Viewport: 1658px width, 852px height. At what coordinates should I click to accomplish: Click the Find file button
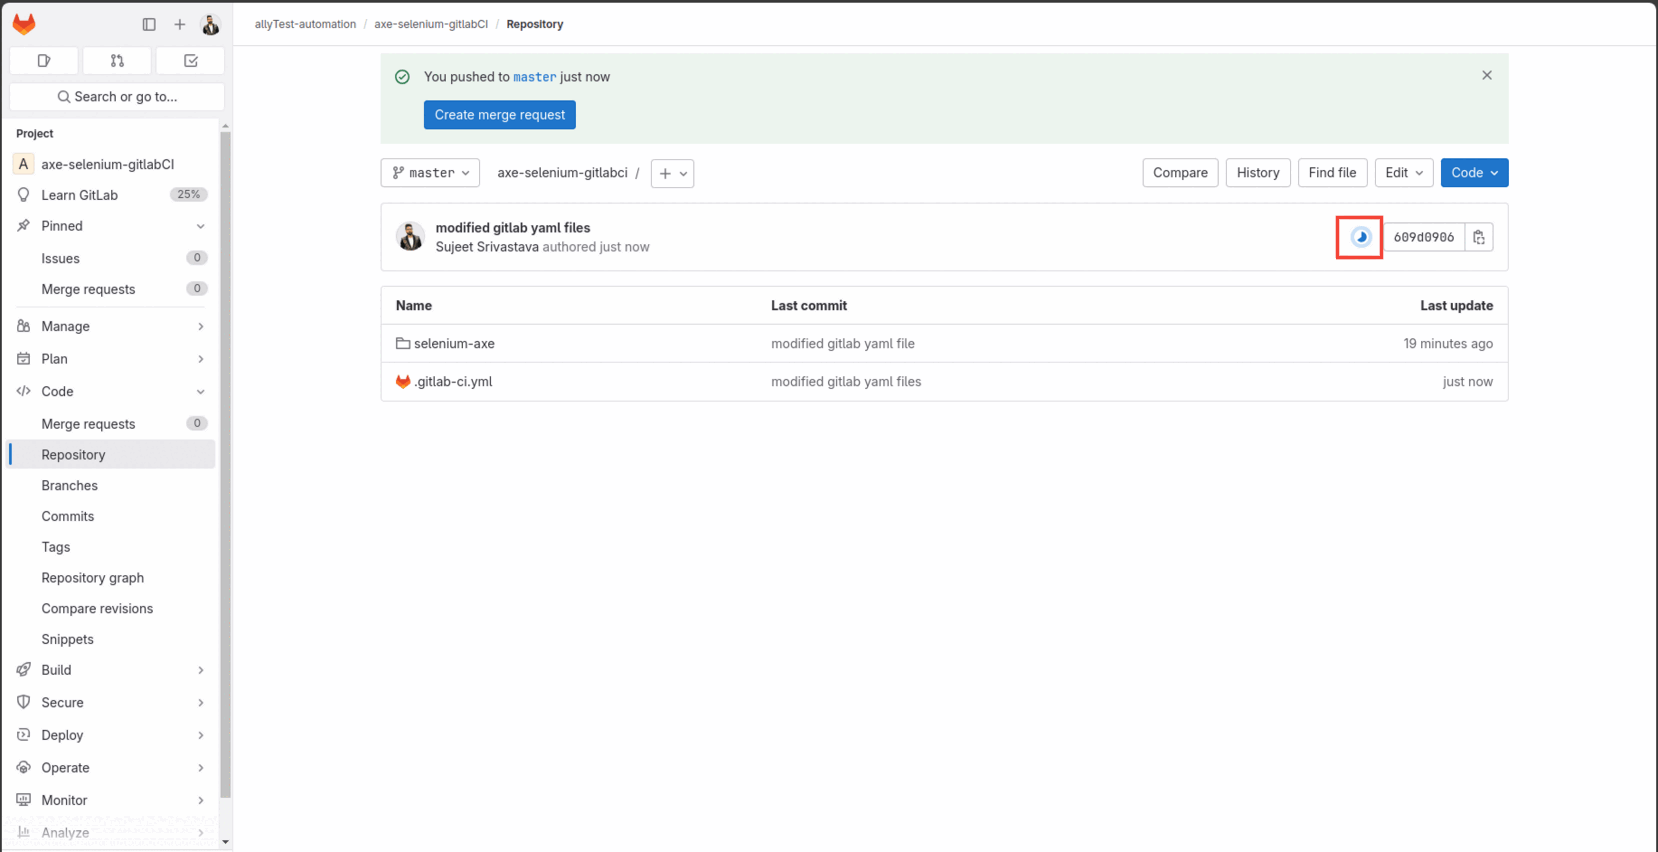pos(1332,173)
